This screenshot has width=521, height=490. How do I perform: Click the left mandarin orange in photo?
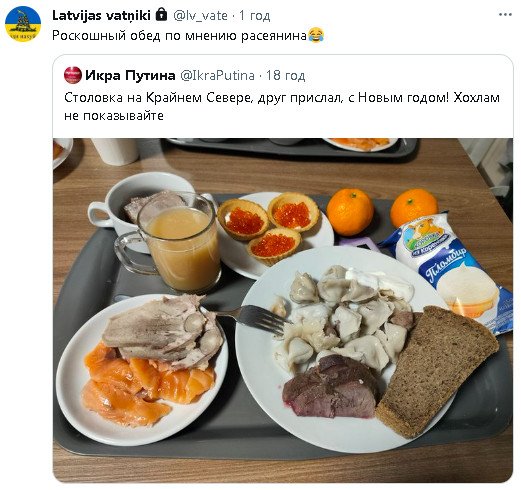350,212
